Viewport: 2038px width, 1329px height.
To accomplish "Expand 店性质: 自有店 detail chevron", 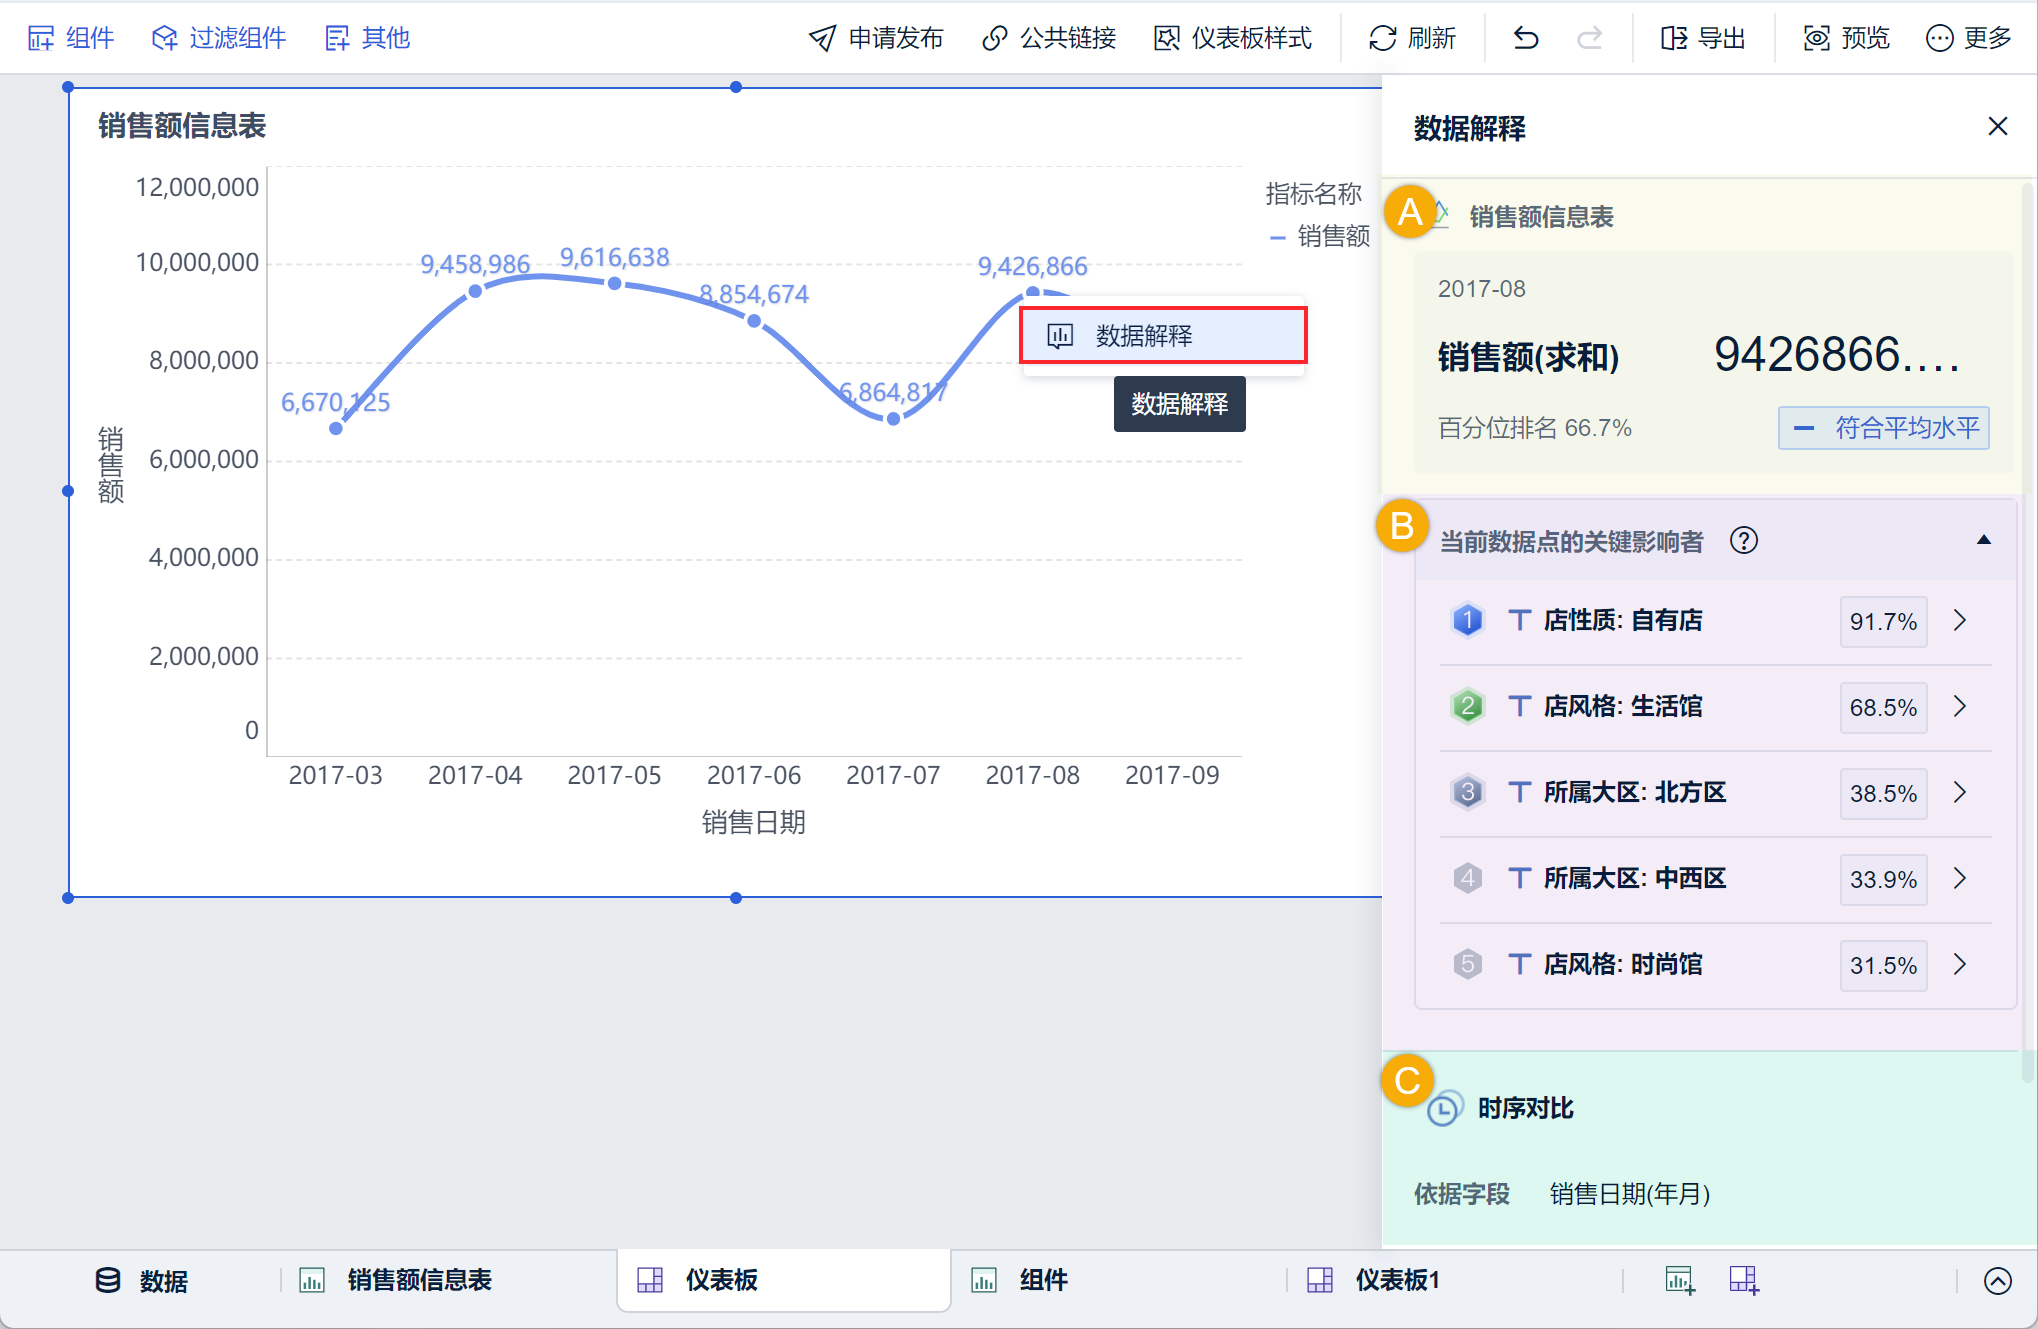I will 1960,620.
